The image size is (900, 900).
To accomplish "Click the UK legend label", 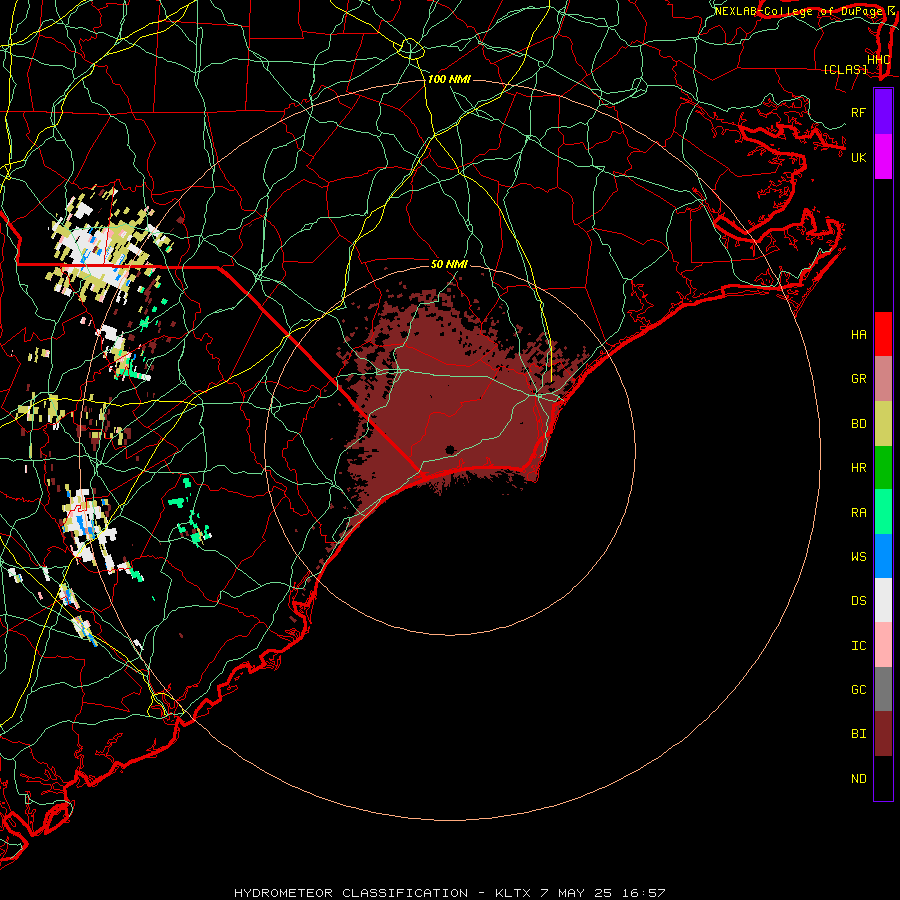I will click(x=858, y=157).
